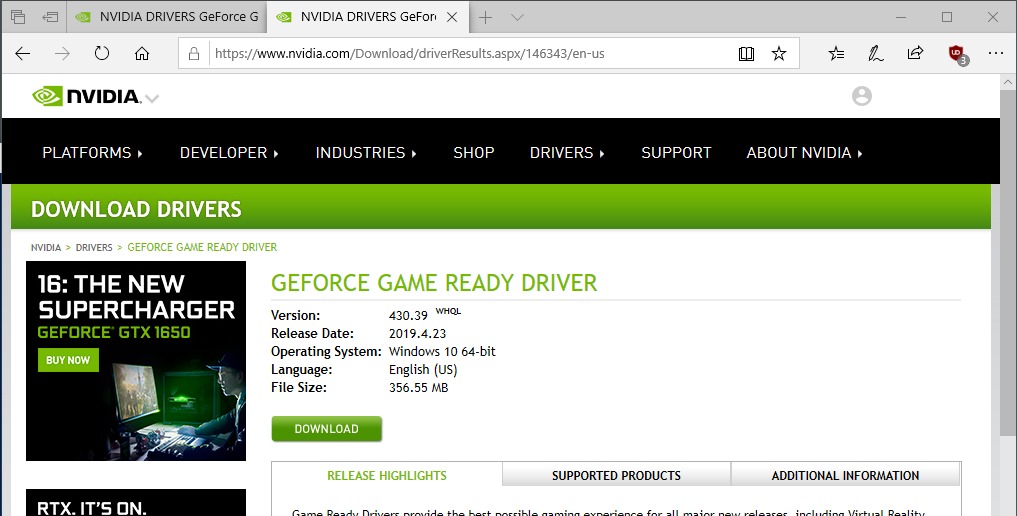
Task: Share this page using share icon
Action: 915,53
